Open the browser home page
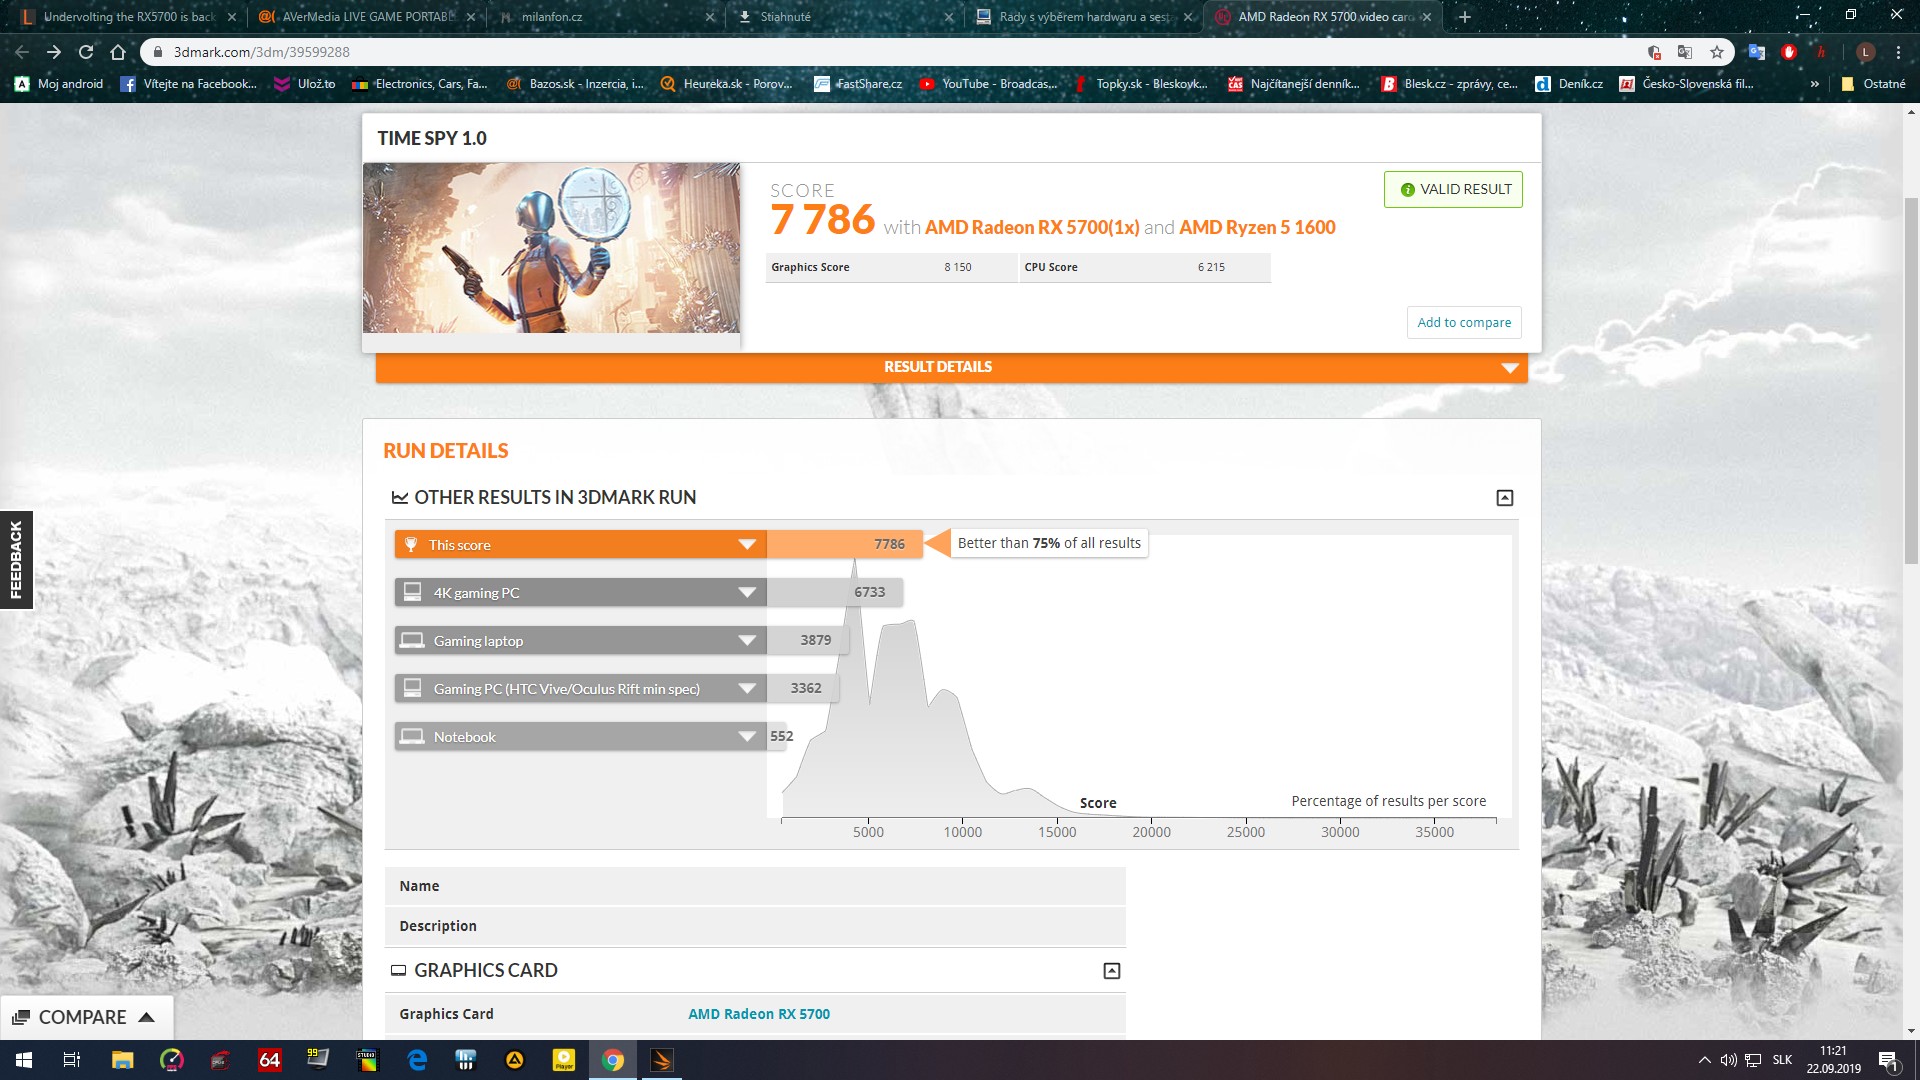 click(x=118, y=52)
